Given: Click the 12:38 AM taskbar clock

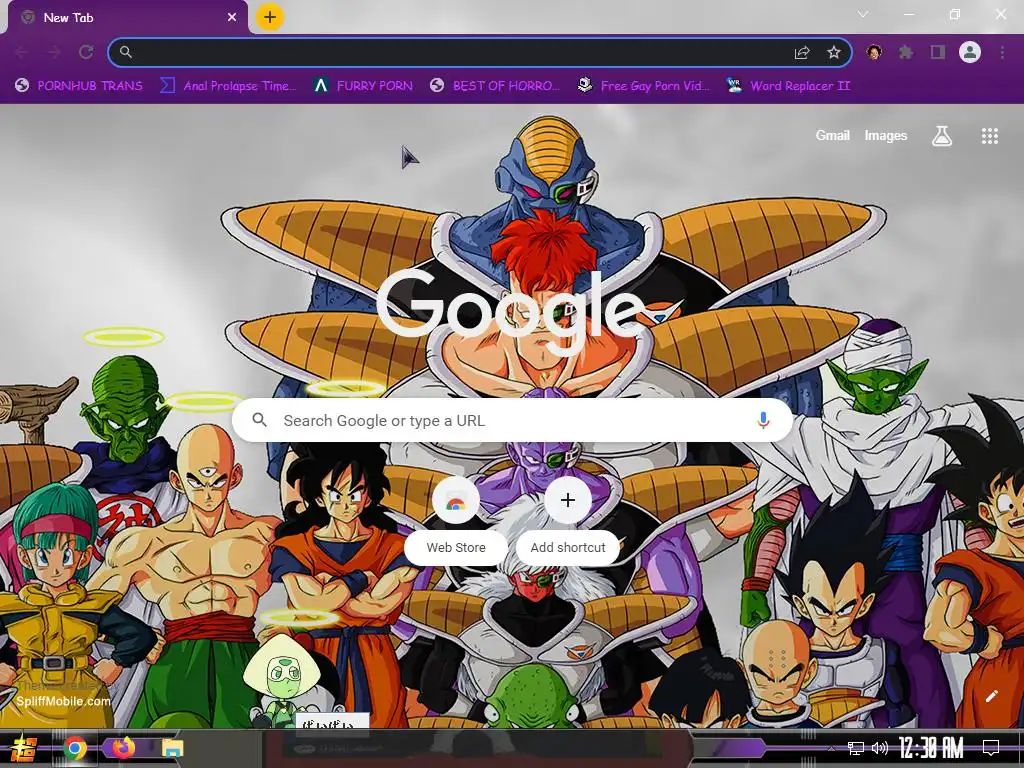Looking at the screenshot, I should click(x=930, y=747).
